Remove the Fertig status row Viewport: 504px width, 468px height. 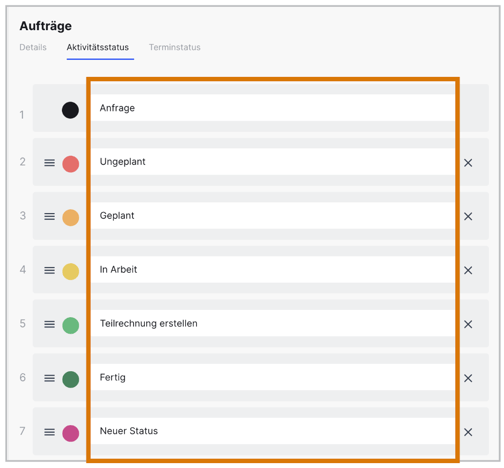(x=468, y=378)
